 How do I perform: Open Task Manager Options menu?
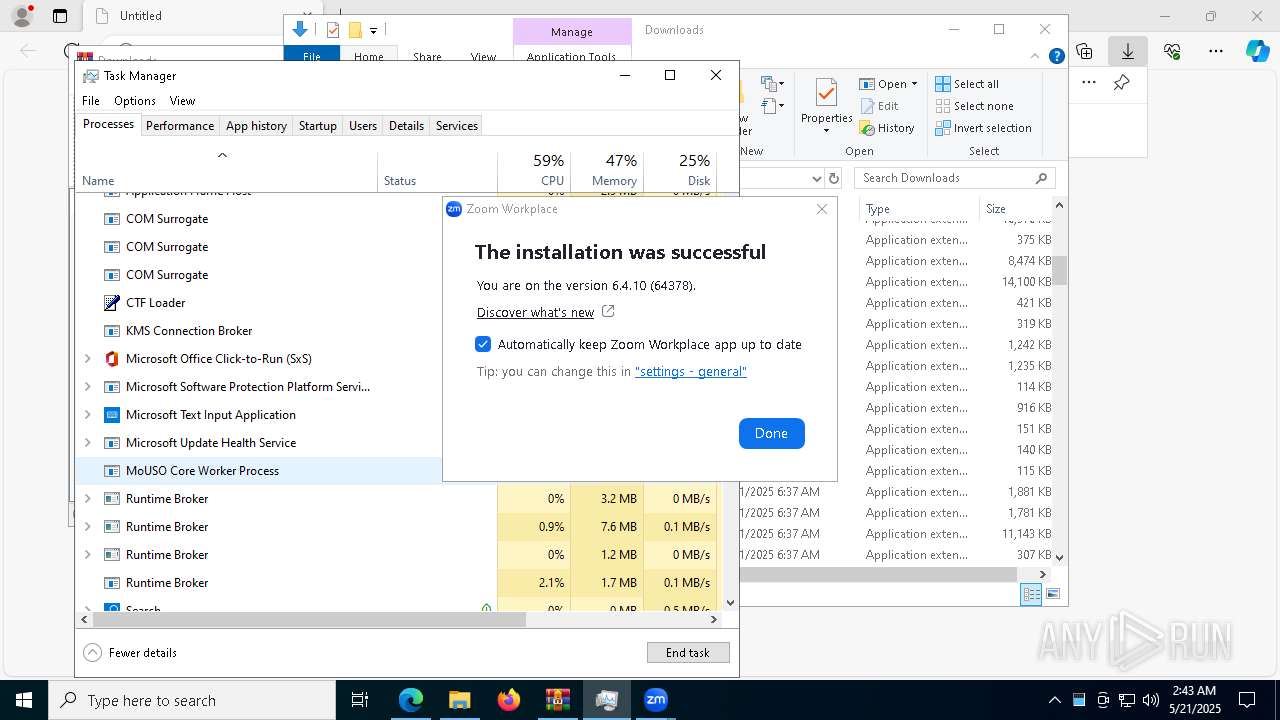(135, 101)
